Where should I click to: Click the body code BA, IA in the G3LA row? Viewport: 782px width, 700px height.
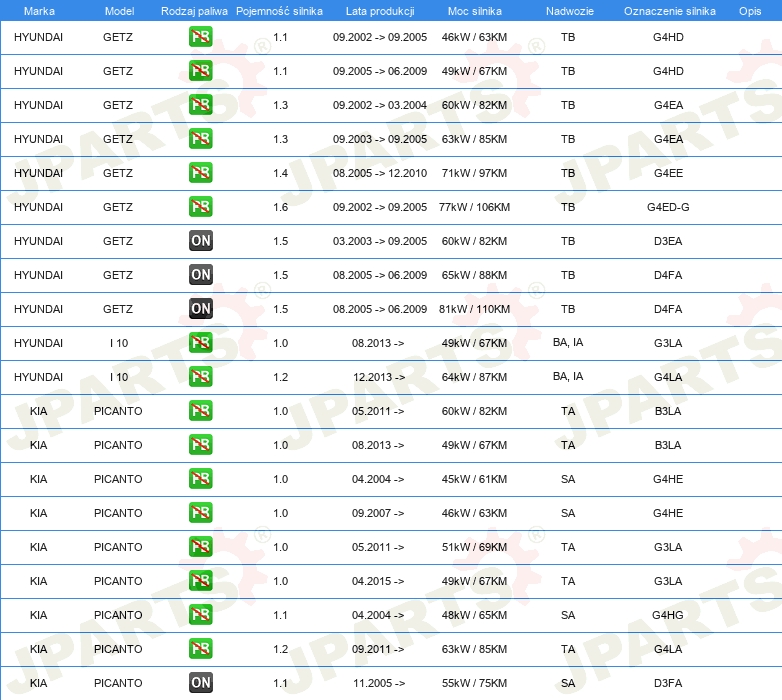pos(568,342)
